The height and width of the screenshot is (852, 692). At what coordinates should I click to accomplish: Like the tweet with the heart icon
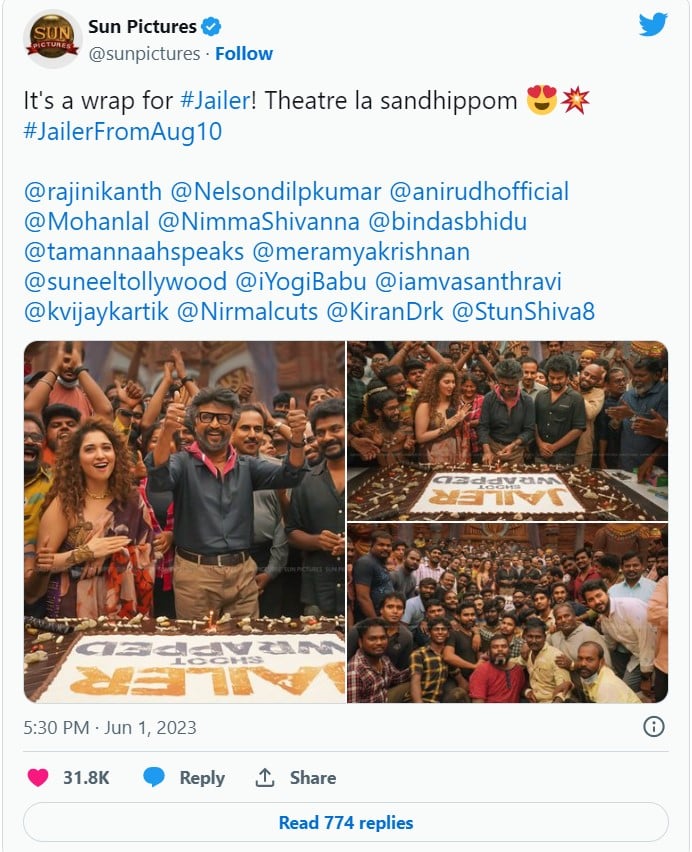(38, 777)
